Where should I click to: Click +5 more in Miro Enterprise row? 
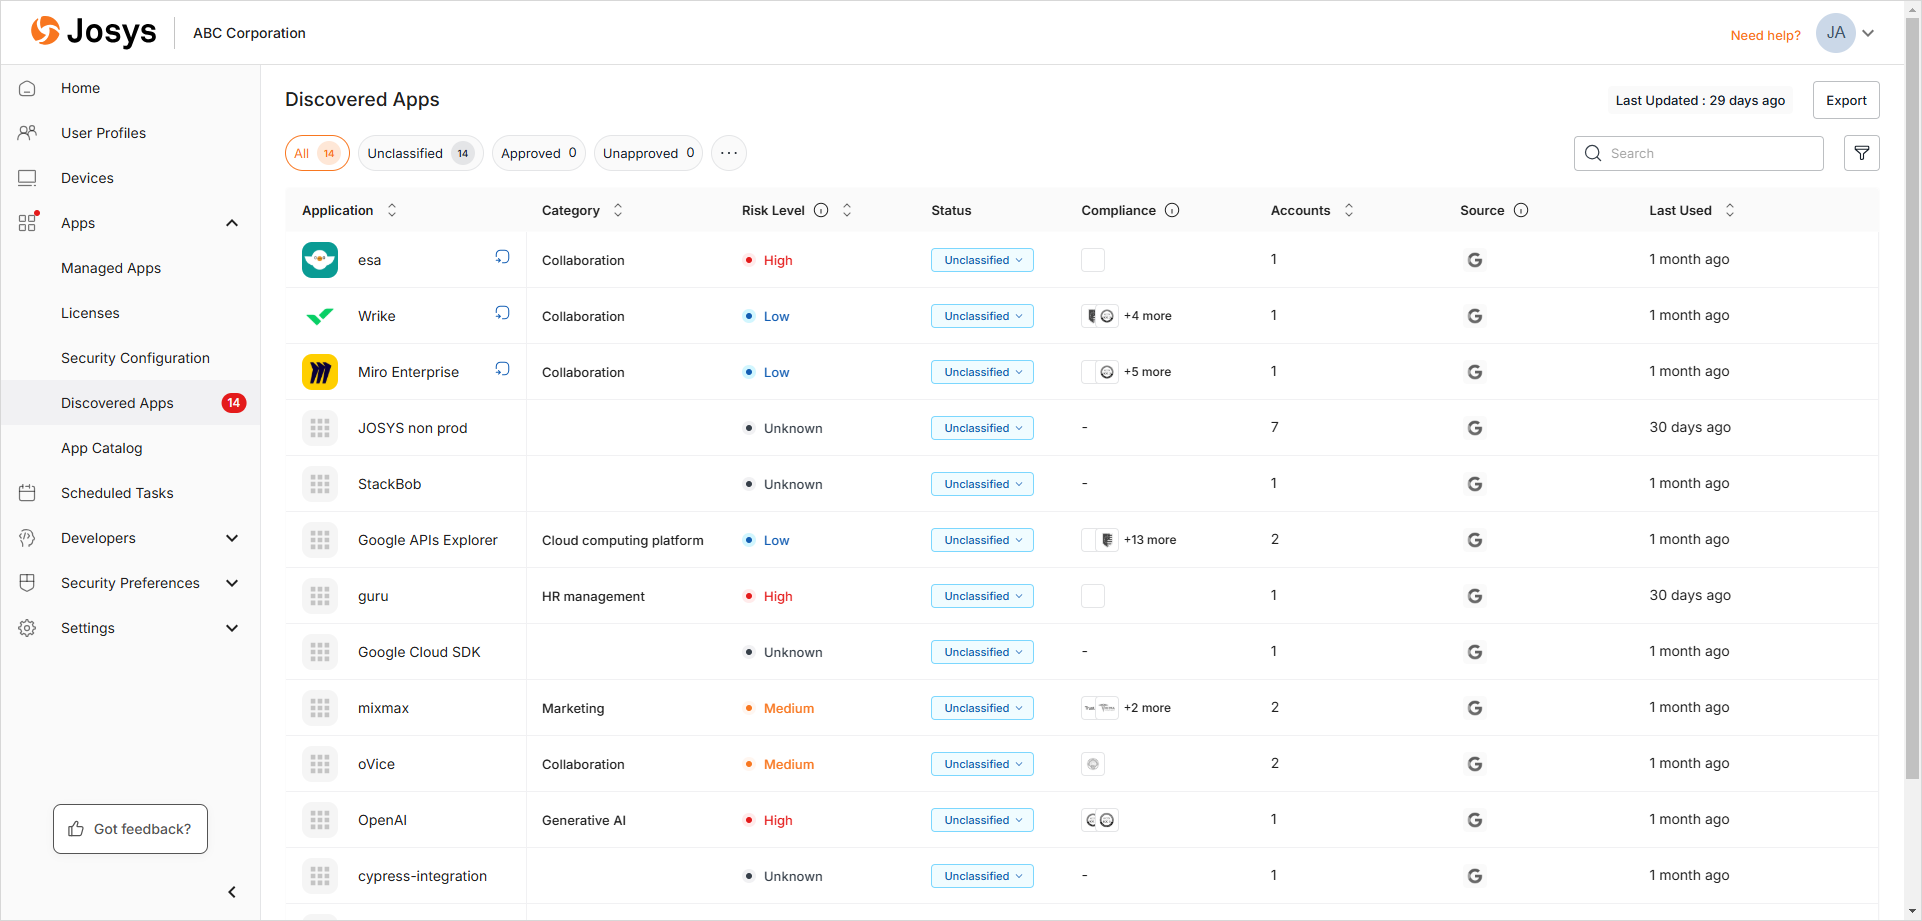1147,372
